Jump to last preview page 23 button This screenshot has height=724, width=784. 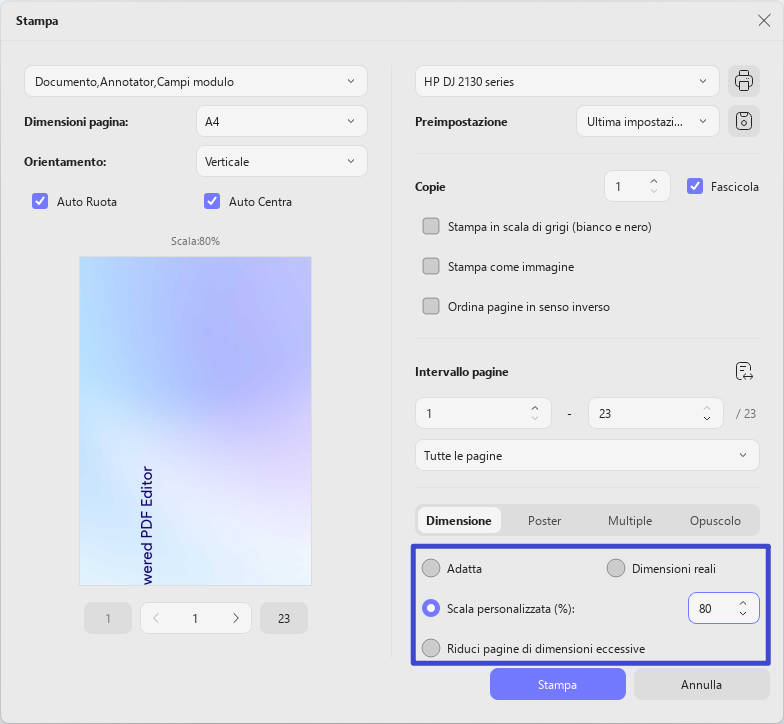pos(284,618)
